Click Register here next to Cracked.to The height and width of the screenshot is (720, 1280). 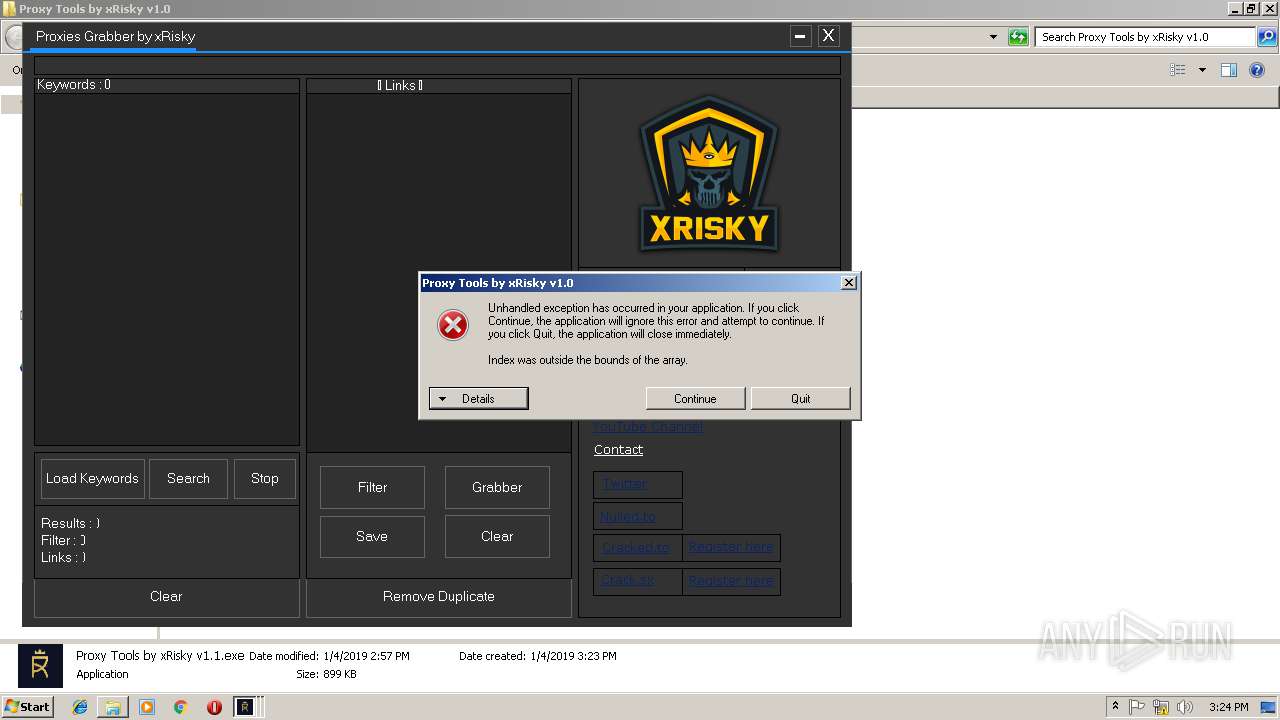click(x=731, y=548)
